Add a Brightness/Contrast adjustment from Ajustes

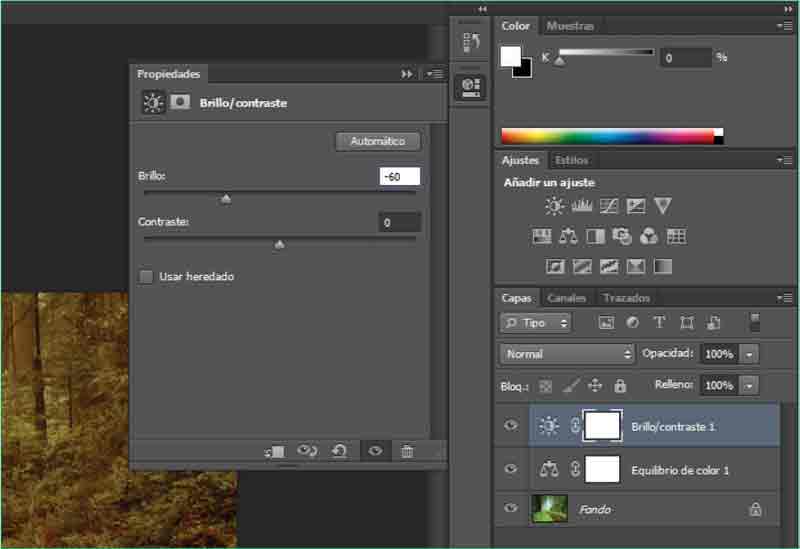[554, 206]
